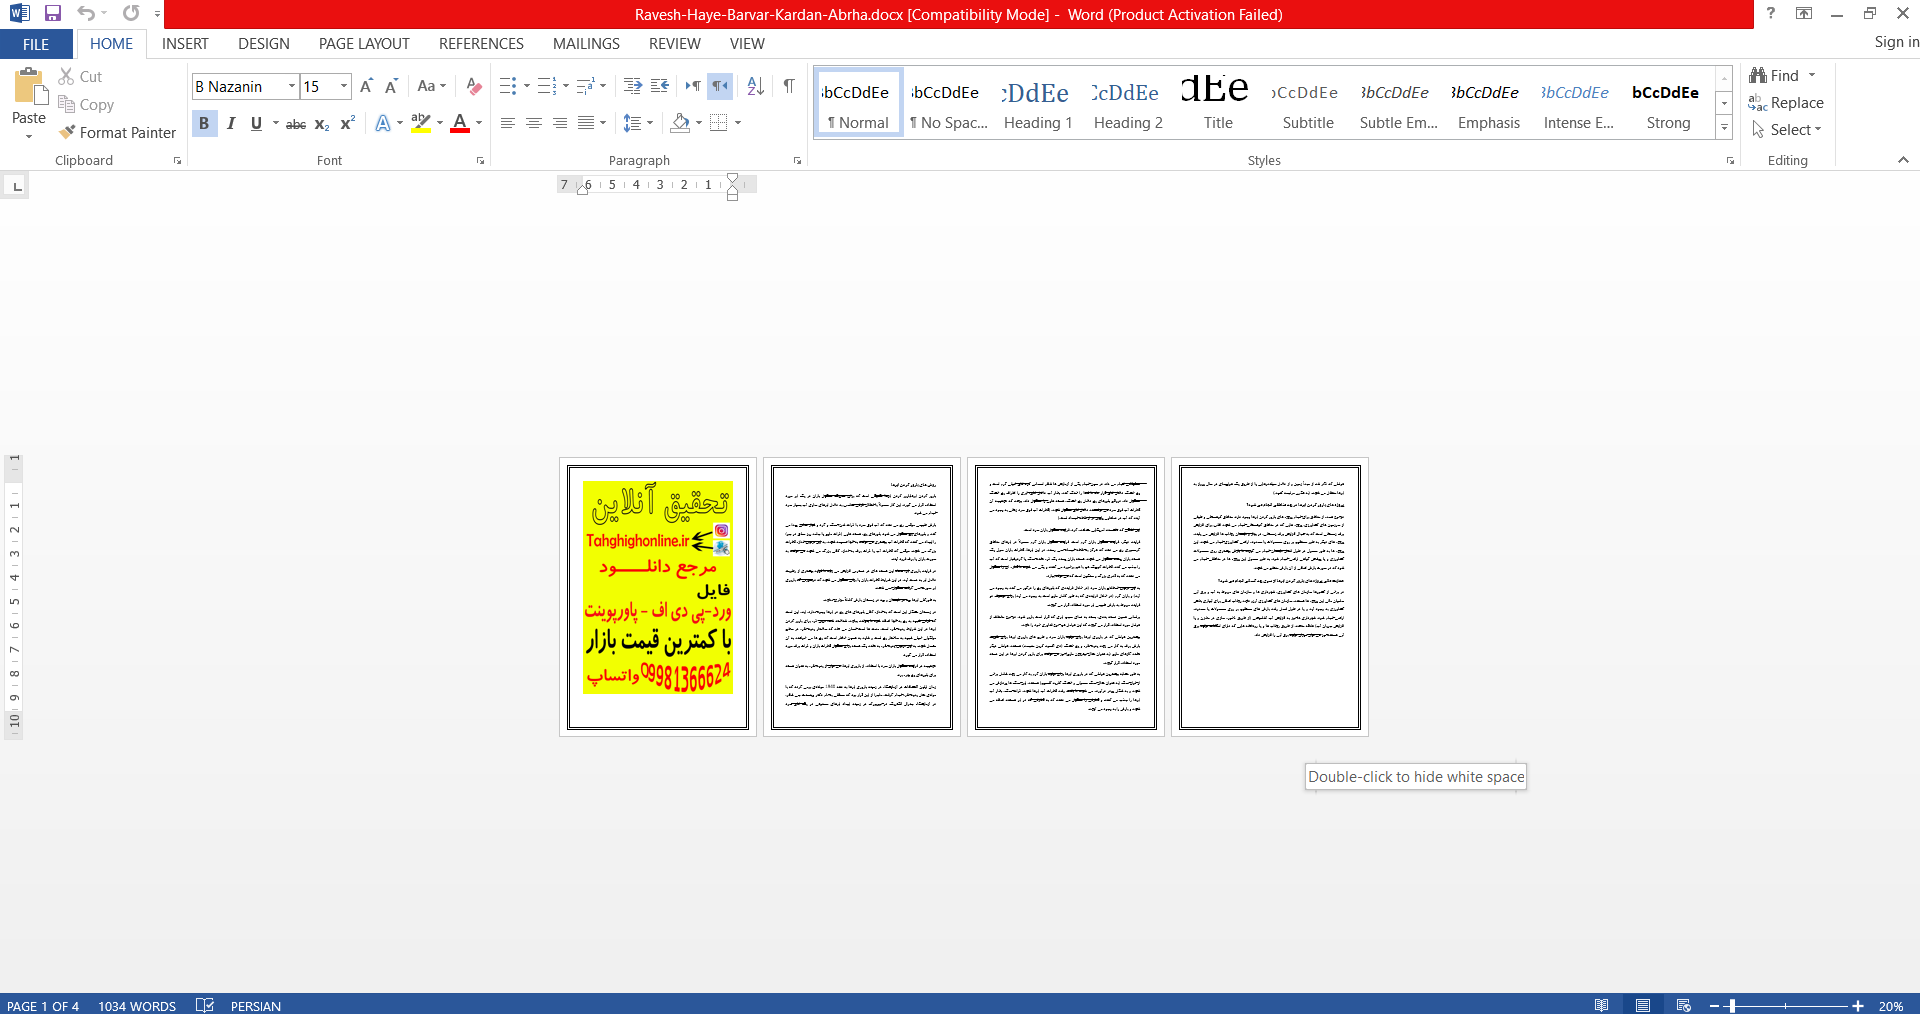Zoom out with the minus button

(x=1714, y=1005)
